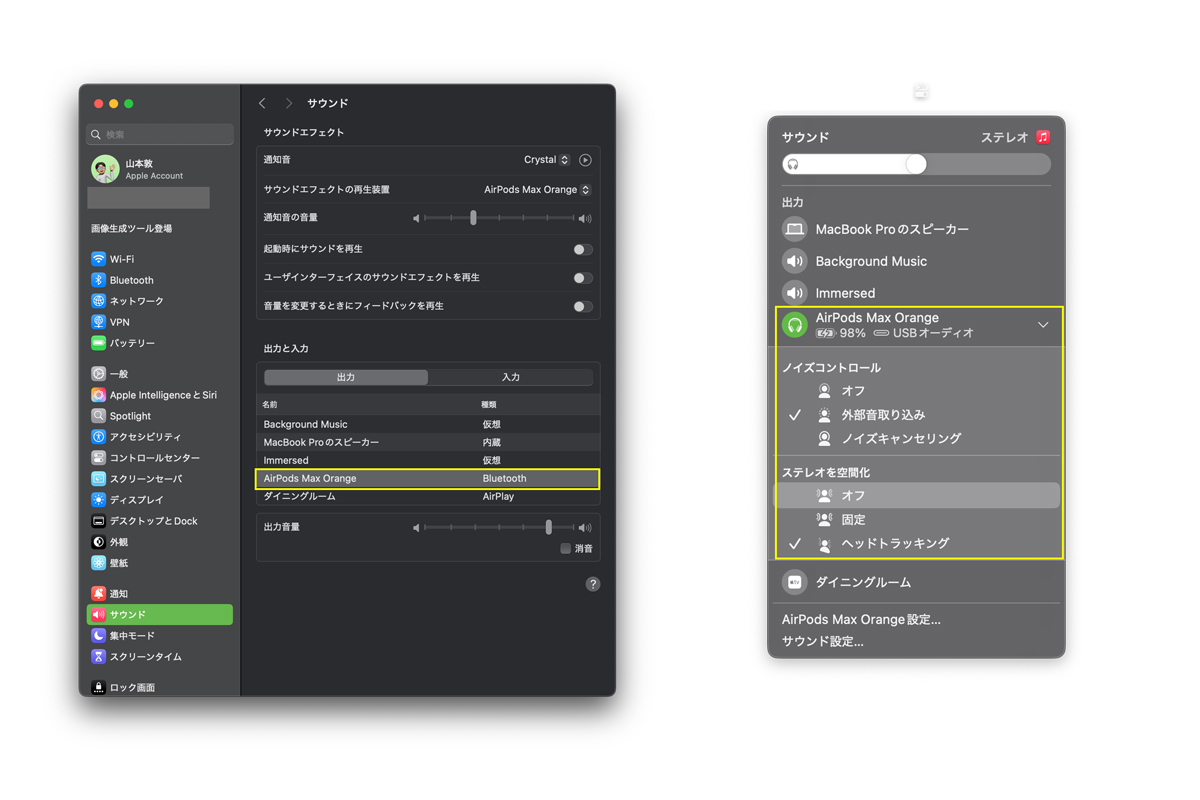Select the バッテリー battery icon
The image size is (1200, 800).
(x=98, y=343)
